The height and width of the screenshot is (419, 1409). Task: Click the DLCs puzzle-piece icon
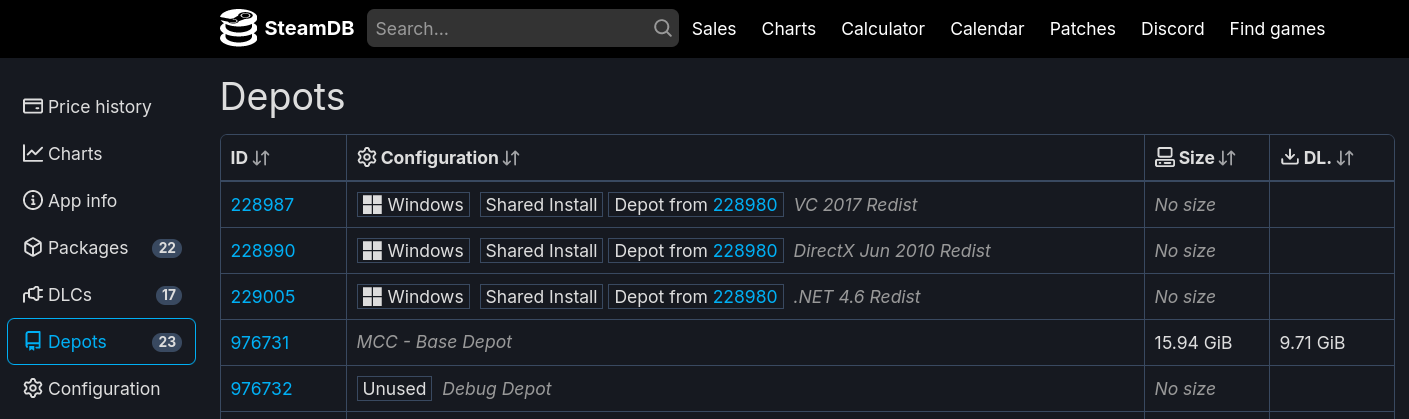point(32,294)
